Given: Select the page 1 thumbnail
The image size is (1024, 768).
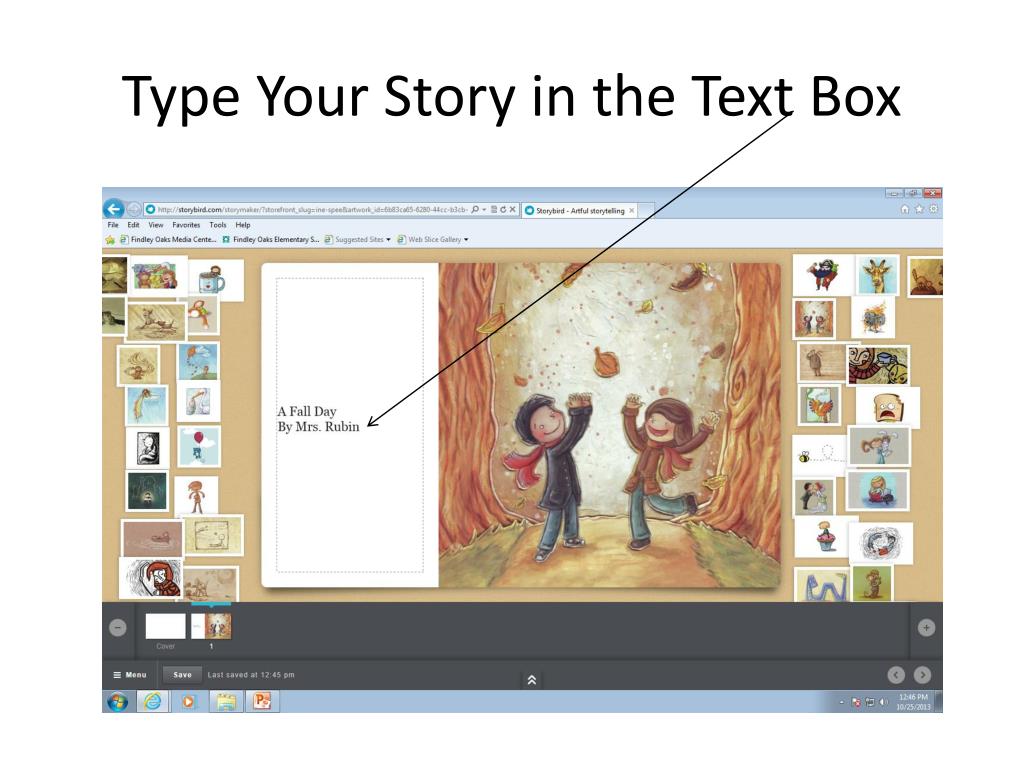Looking at the screenshot, I should click(211, 626).
